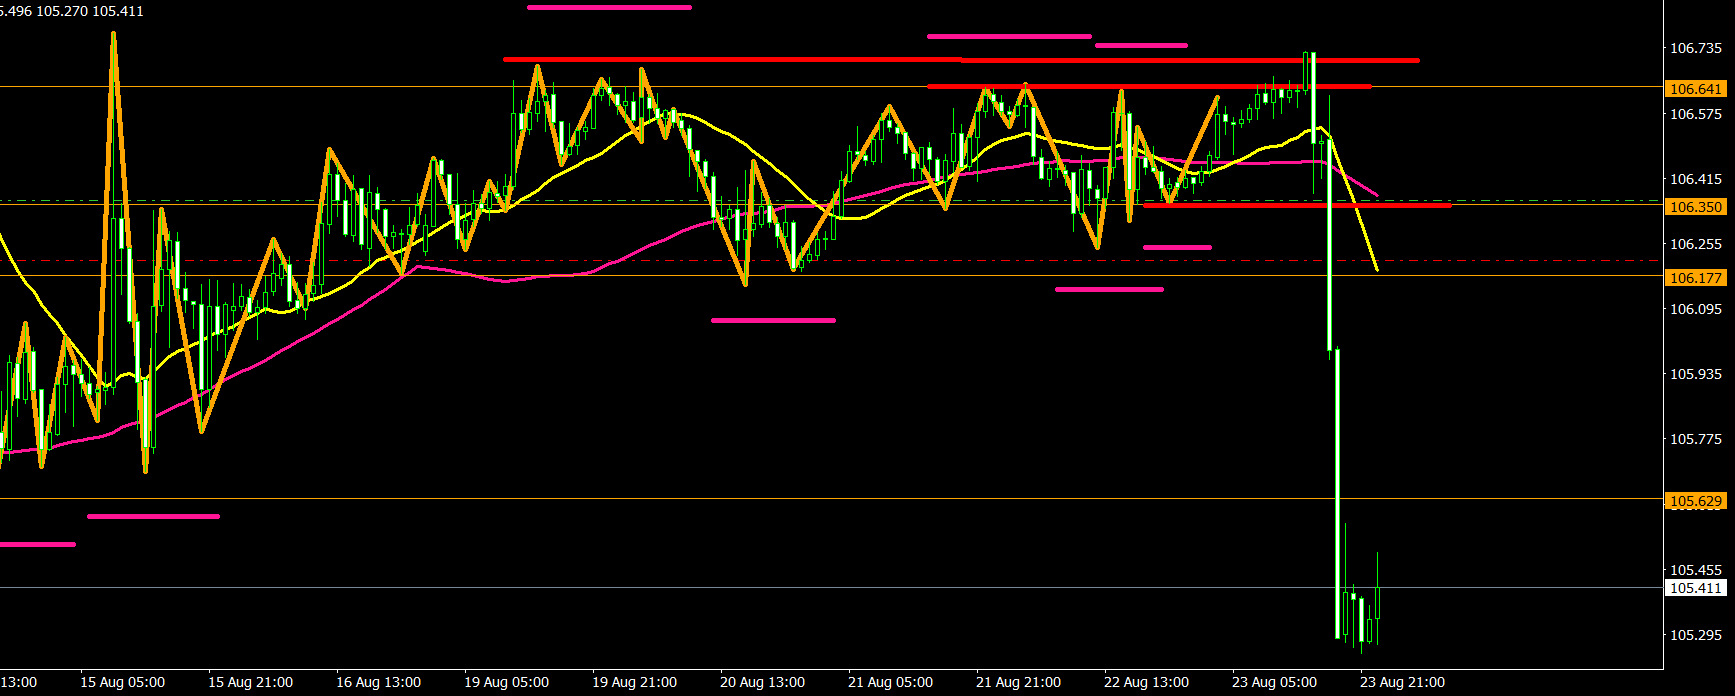Viewport: 1735px width, 696px height.
Task: Click the 23 Aug 21:00 time label
Action: [1402, 682]
